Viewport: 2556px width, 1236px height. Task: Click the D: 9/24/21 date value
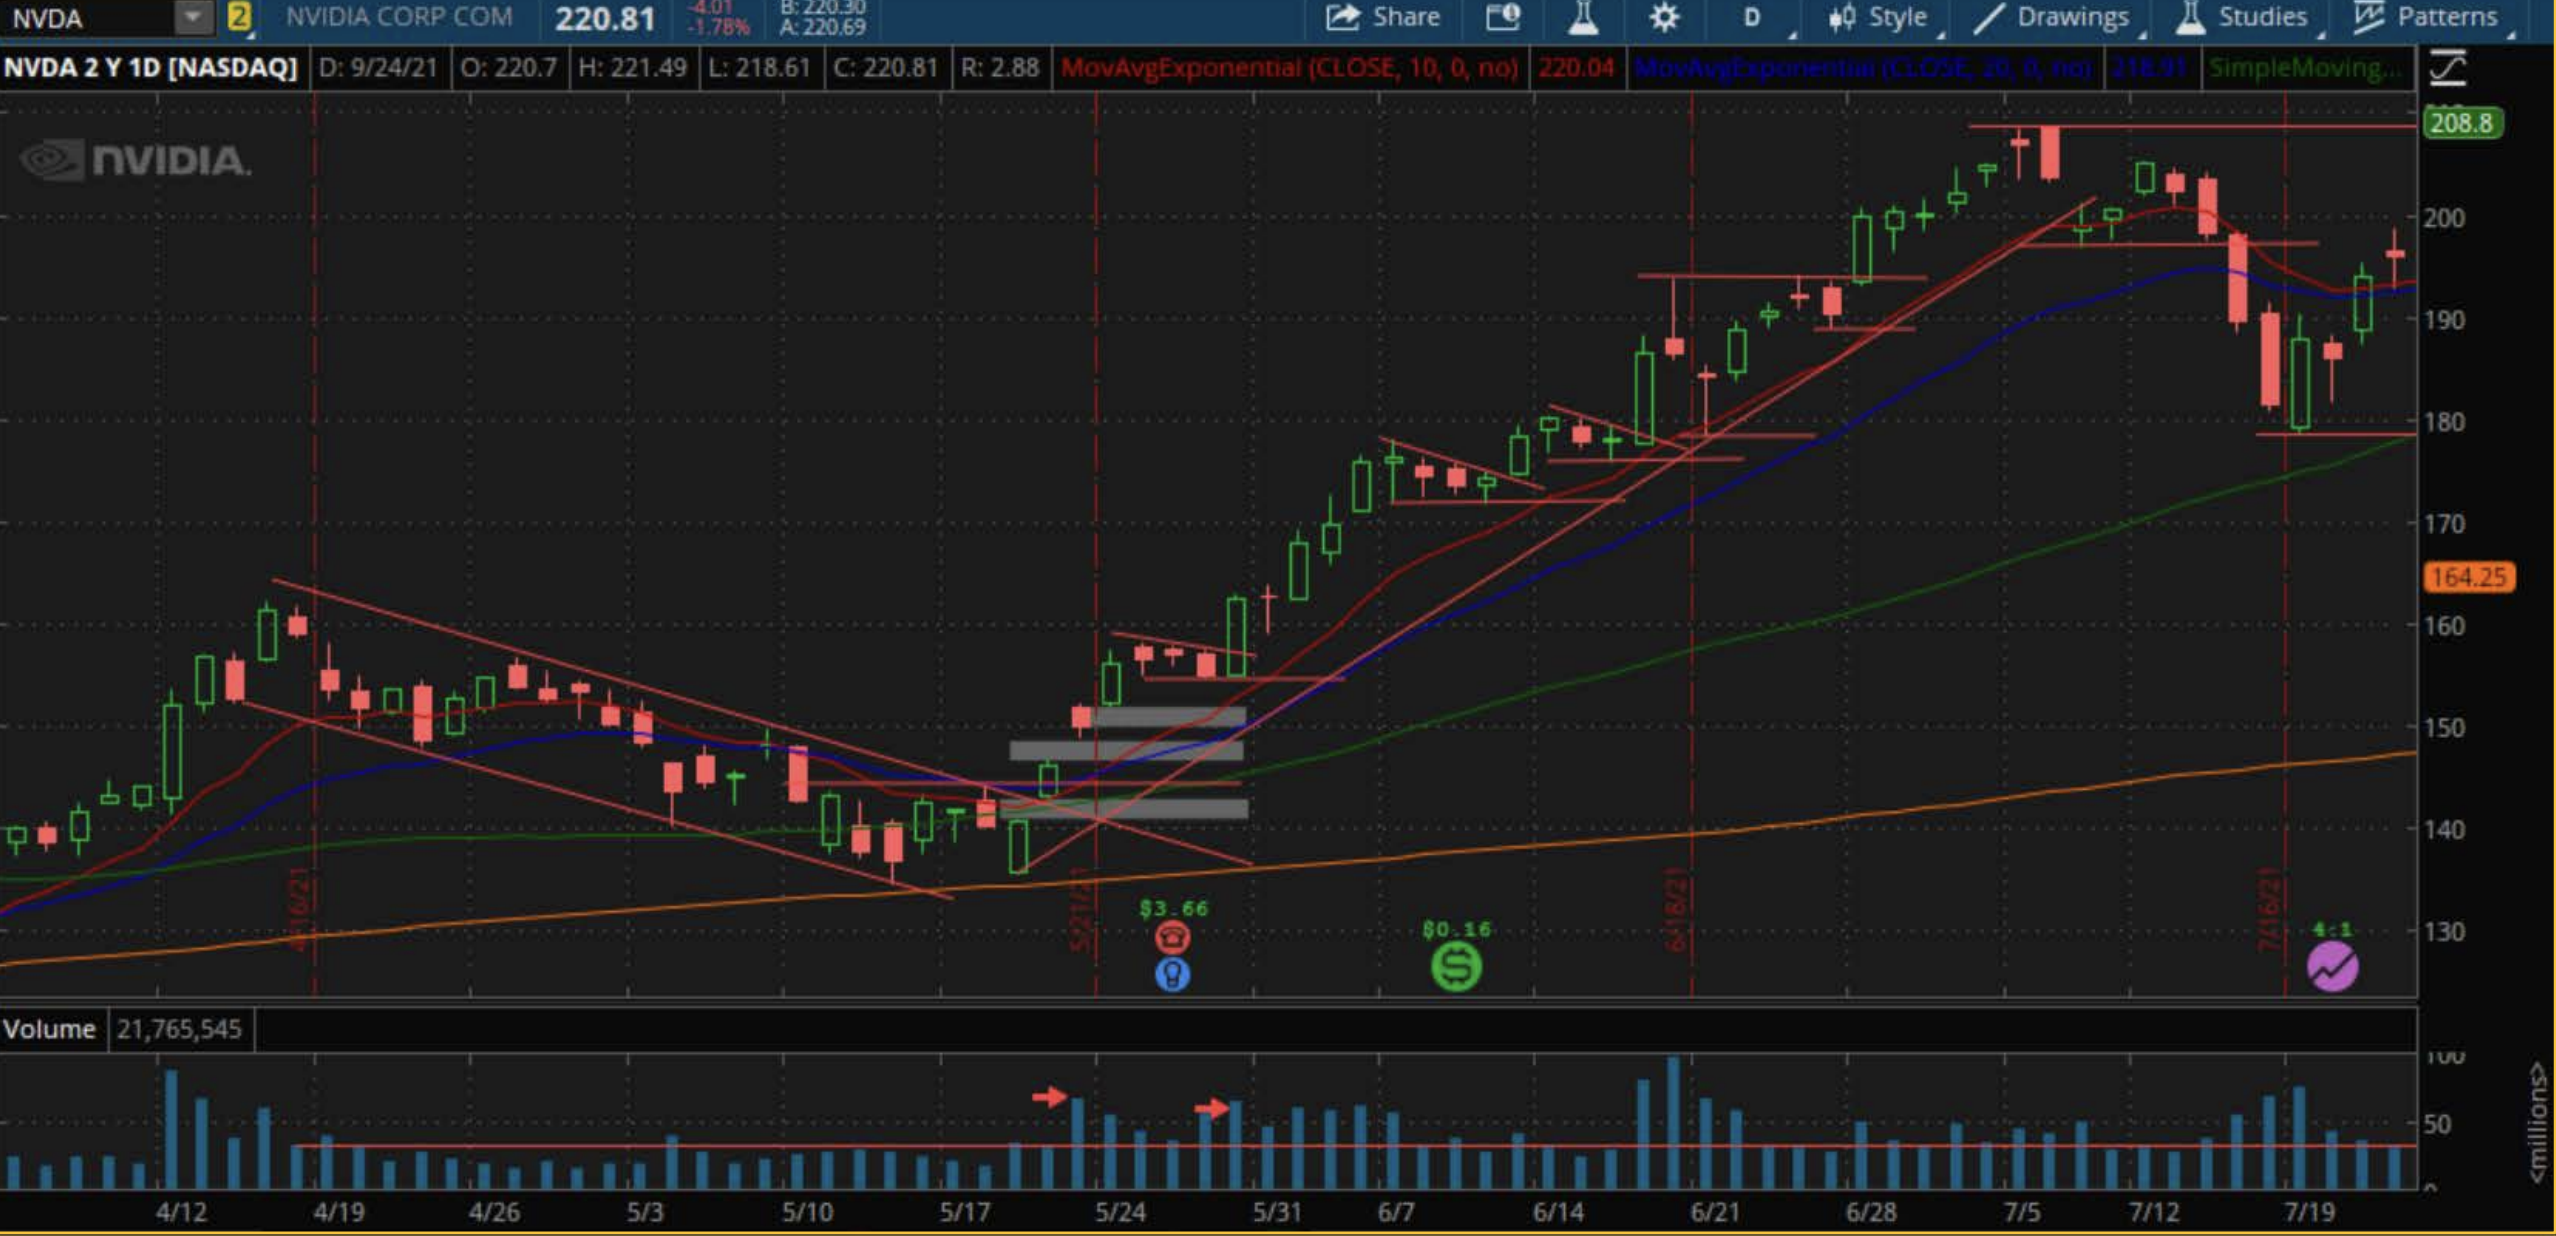[x=377, y=68]
